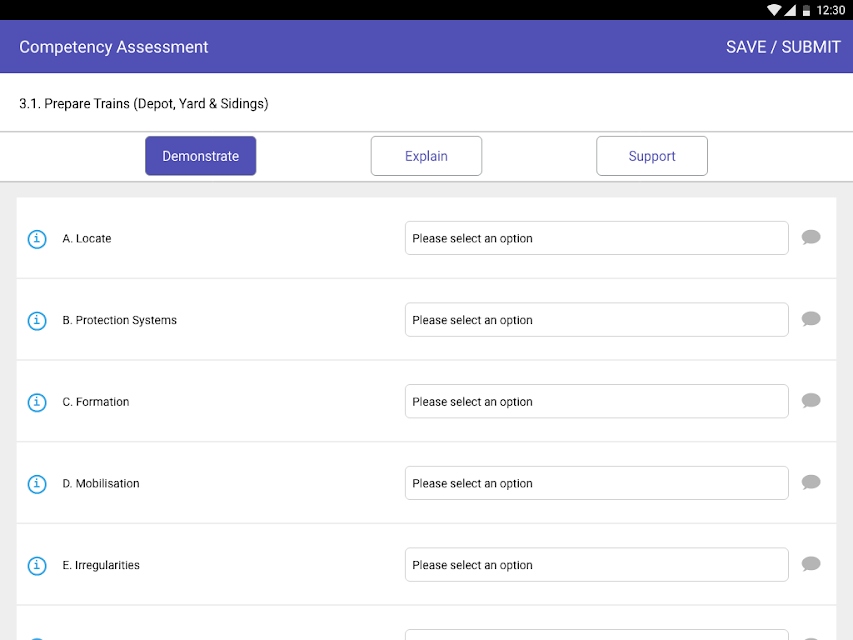Image resolution: width=853 pixels, height=640 pixels.
Task: Open option dropdown for A. Locate
Action: [x=597, y=238]
